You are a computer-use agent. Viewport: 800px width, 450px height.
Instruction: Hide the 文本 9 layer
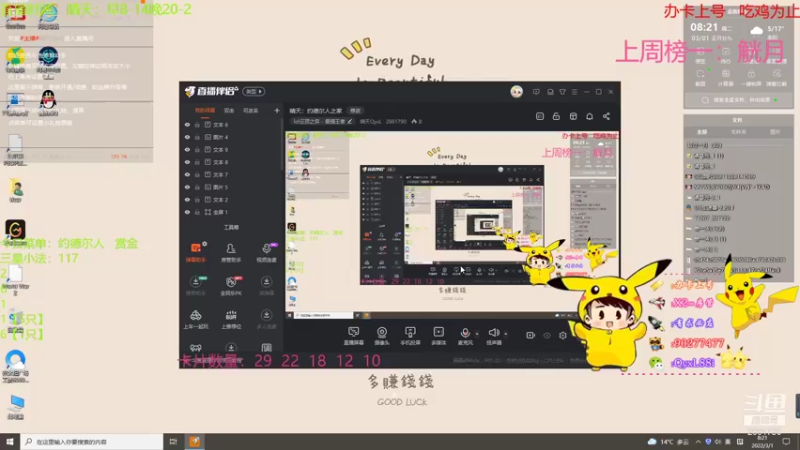187,149
